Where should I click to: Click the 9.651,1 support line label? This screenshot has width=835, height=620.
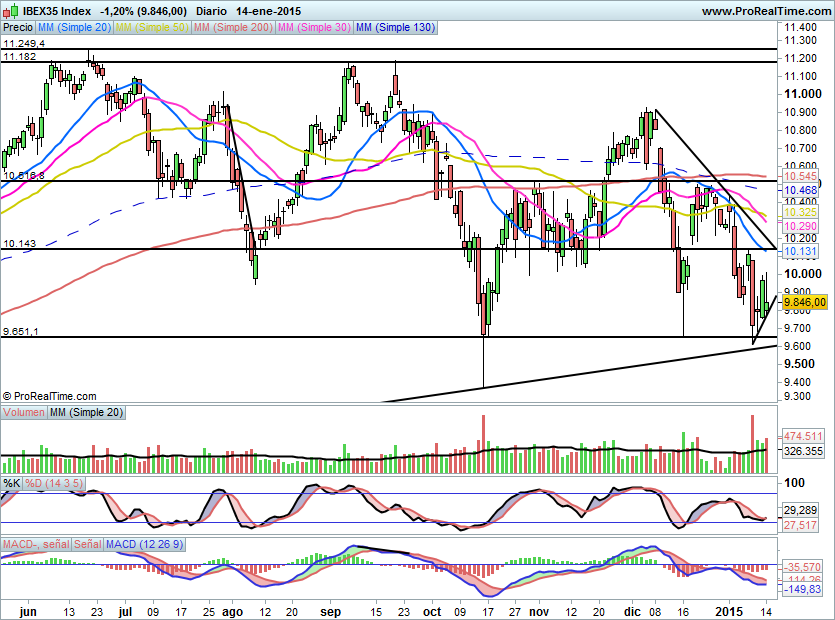point(20,331)
